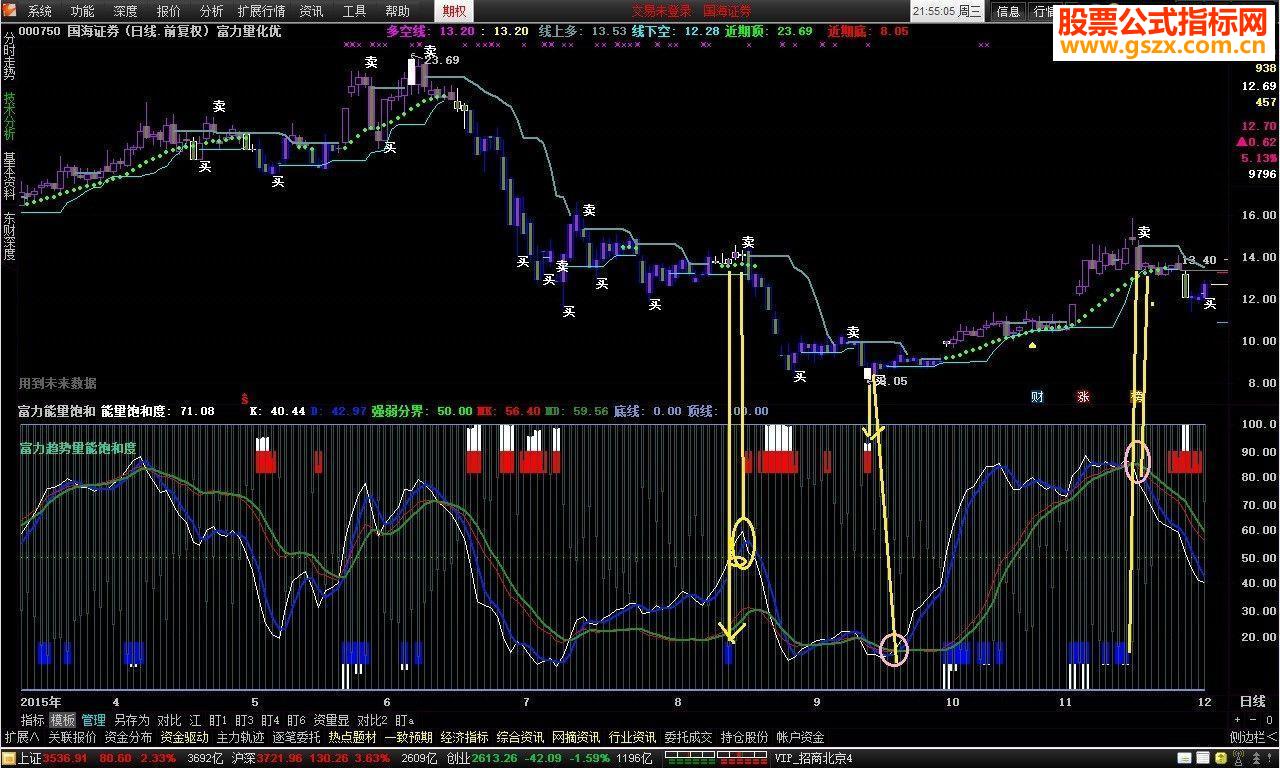Select the 期权 tab in top bar

[x=454, y=11]
